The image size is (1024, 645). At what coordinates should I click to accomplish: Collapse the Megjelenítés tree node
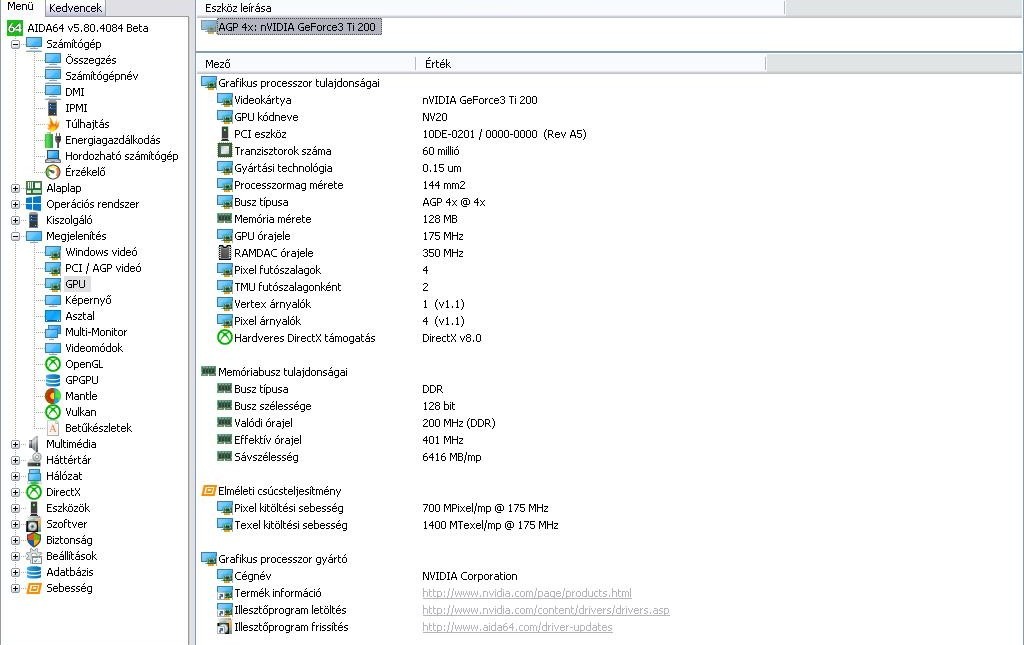point(15,236)
